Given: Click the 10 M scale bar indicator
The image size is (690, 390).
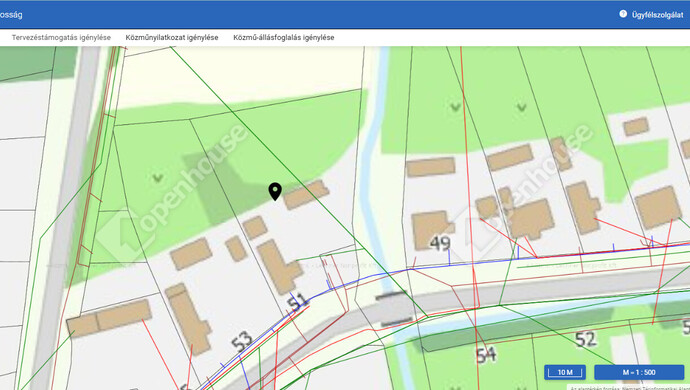Looking at the screenshot, I should [x=565, y=372].
